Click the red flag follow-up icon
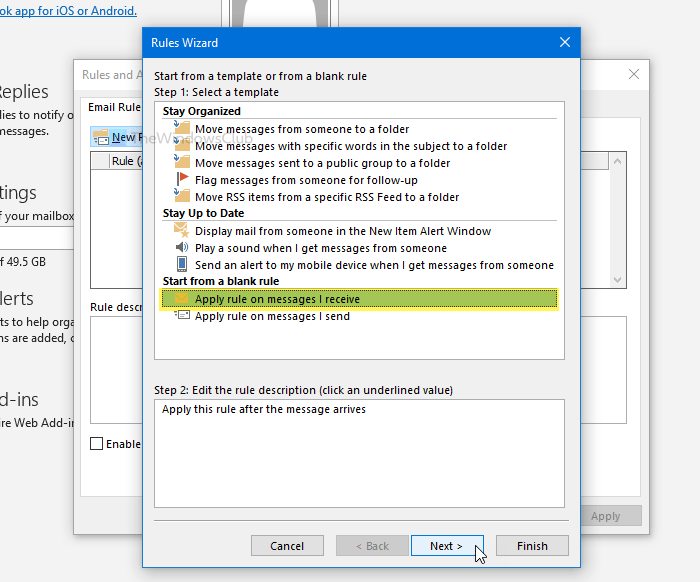This screenshot has height=582, width=700. pos(182,179)
